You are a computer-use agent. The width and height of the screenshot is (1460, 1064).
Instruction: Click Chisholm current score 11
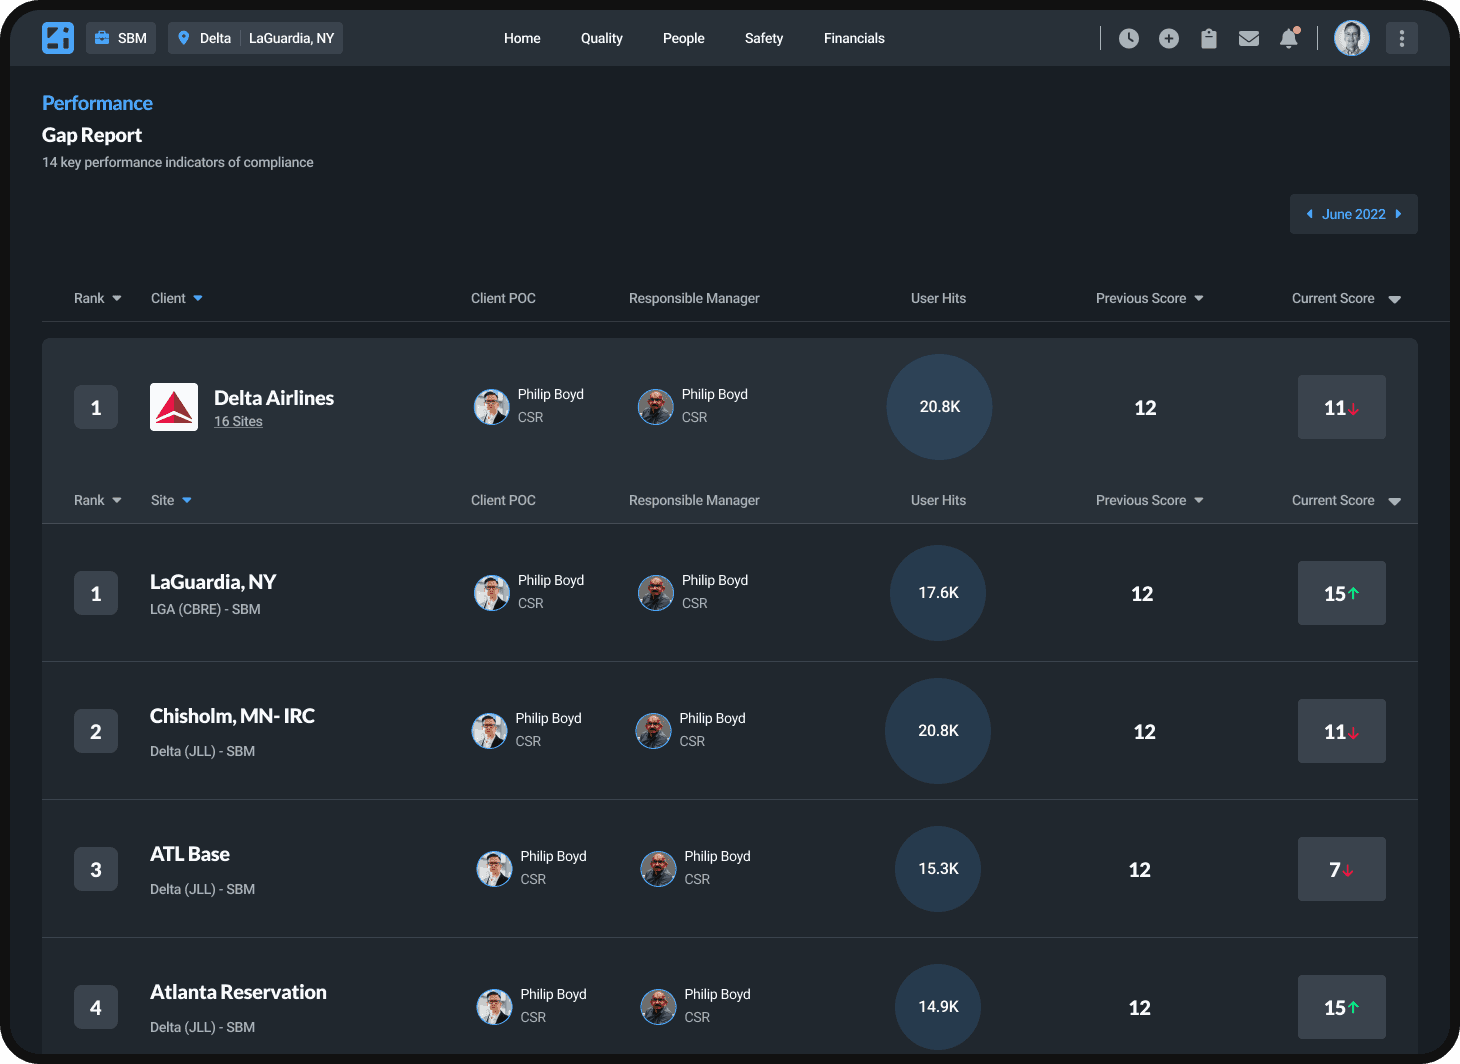pos(1342,731)
